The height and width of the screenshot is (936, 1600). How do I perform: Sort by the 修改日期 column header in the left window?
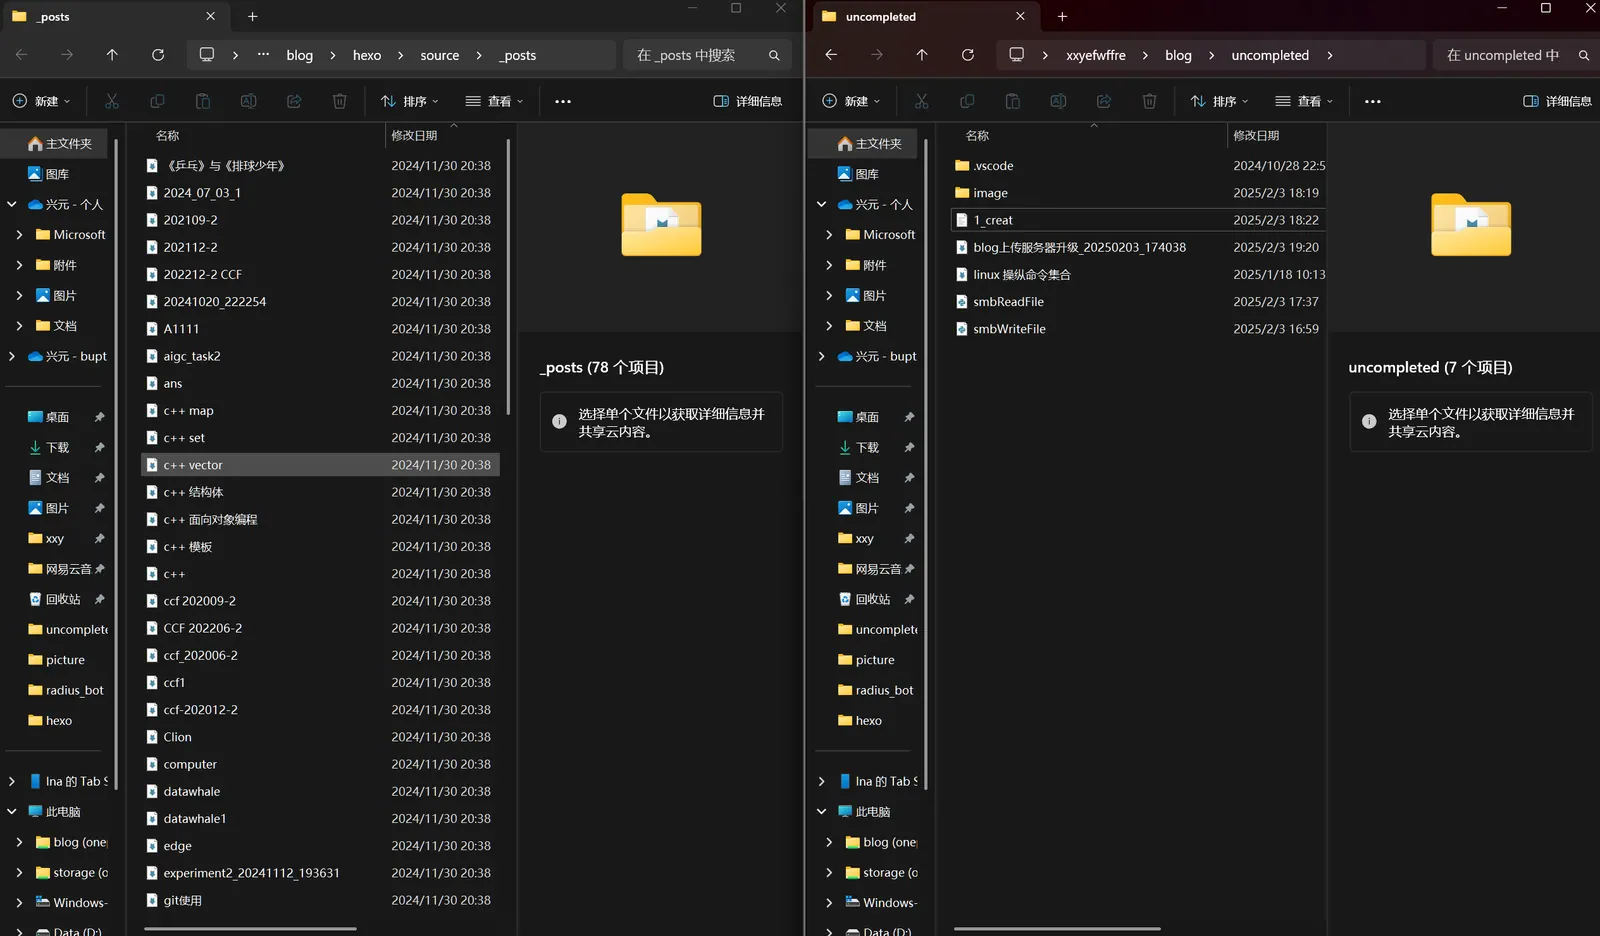point(414,136)
